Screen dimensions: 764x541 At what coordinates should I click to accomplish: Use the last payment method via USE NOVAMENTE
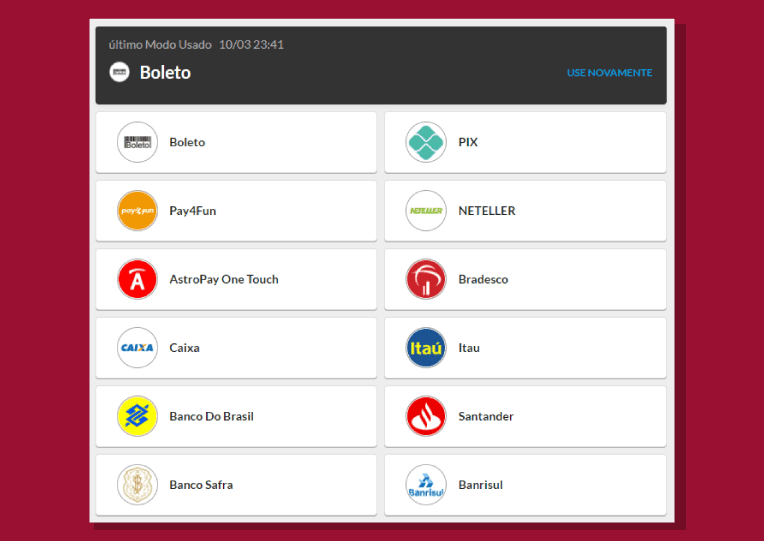pyautogui.click(x=610, y=73)
